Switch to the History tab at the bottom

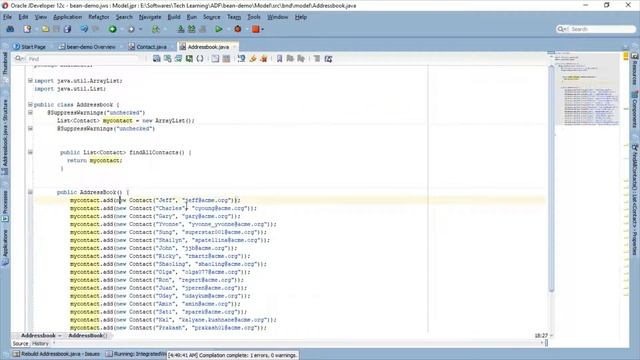[x=40, y=344]
